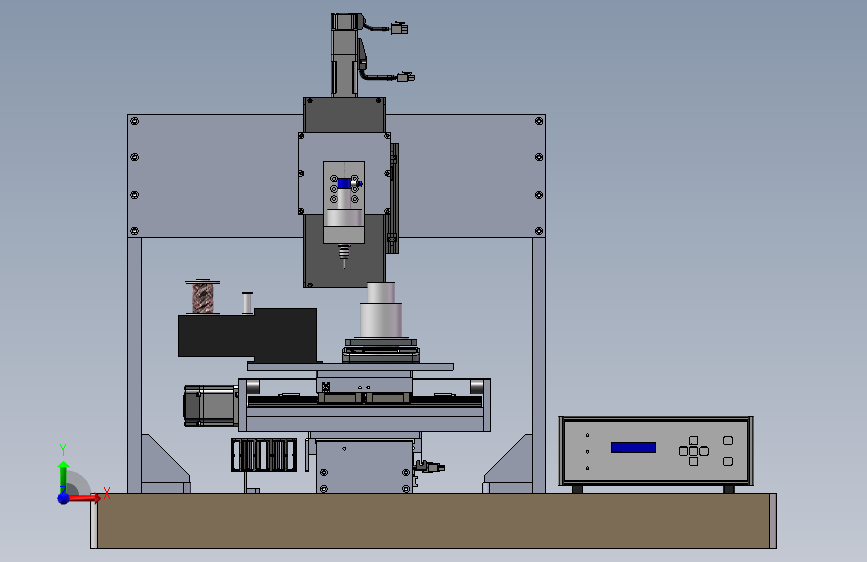Select the right triangular gusset bracket

point(508,464)
